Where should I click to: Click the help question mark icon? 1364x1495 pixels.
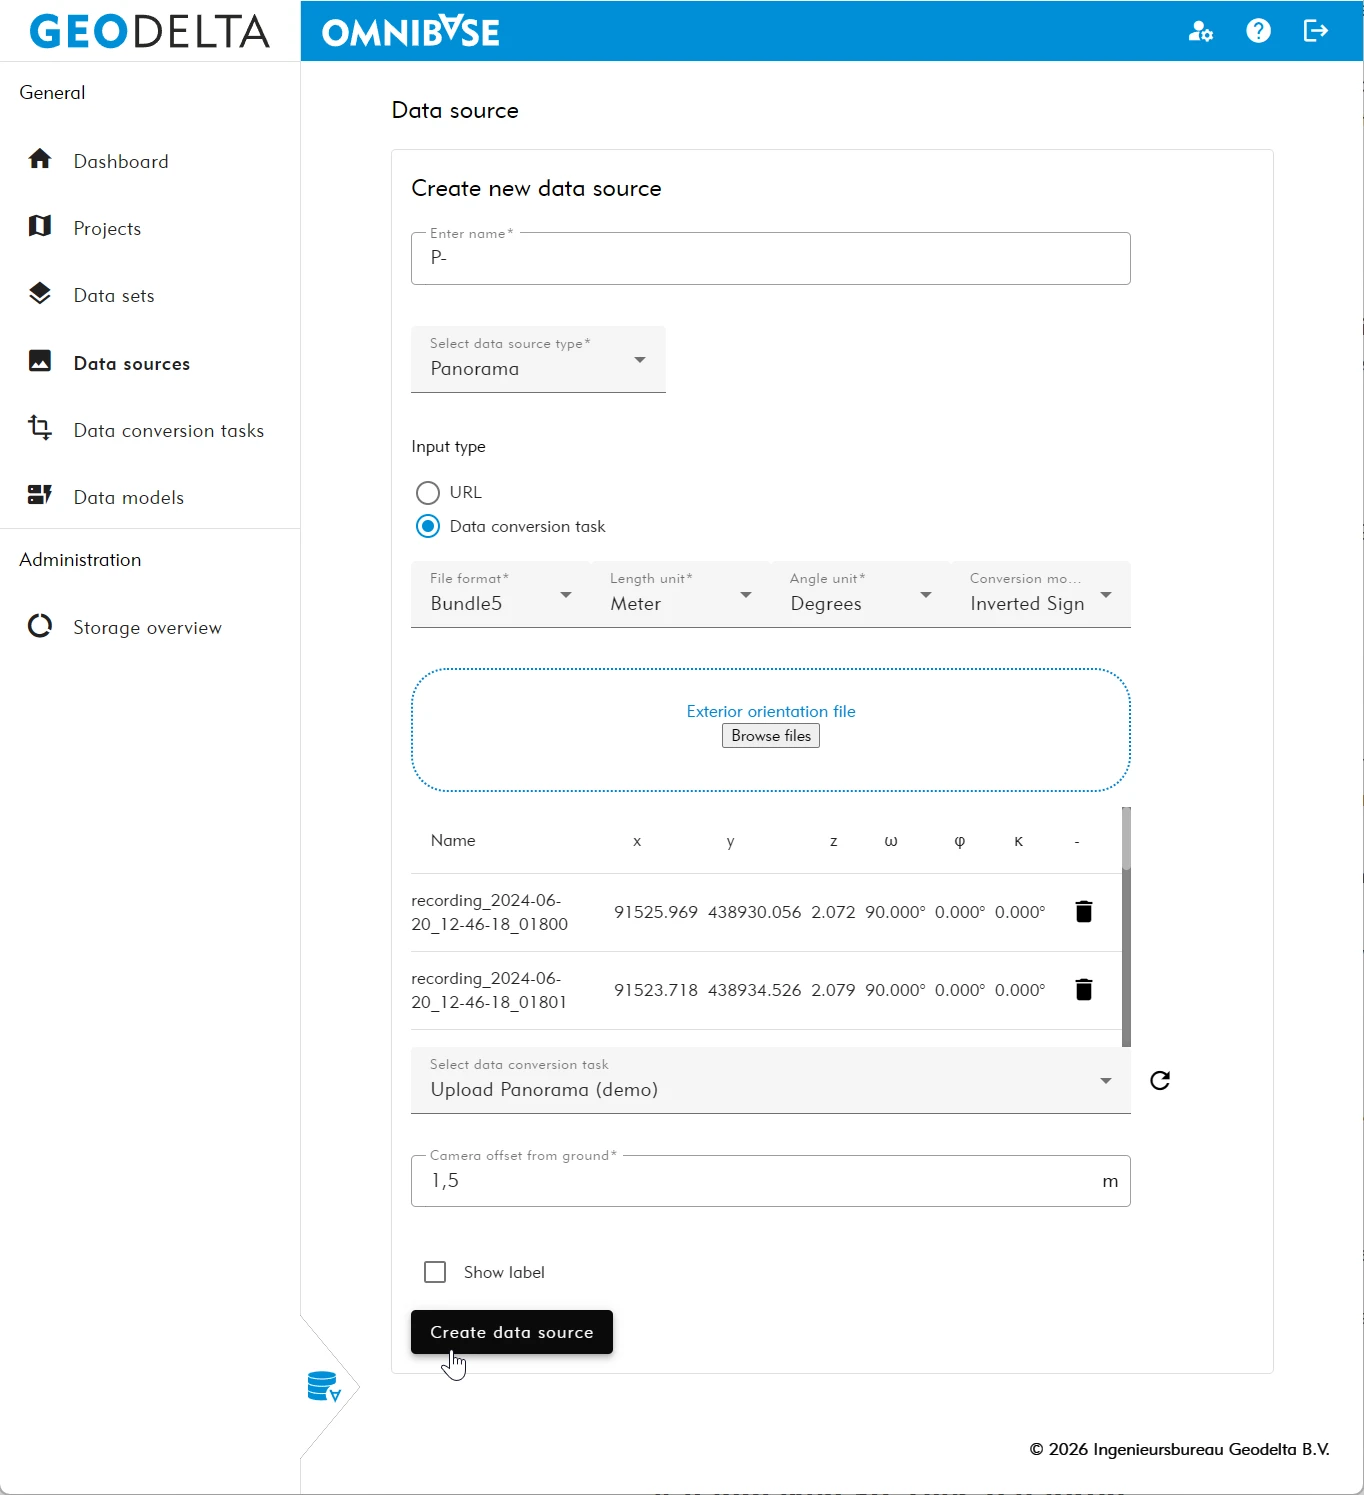[1258, 32]
